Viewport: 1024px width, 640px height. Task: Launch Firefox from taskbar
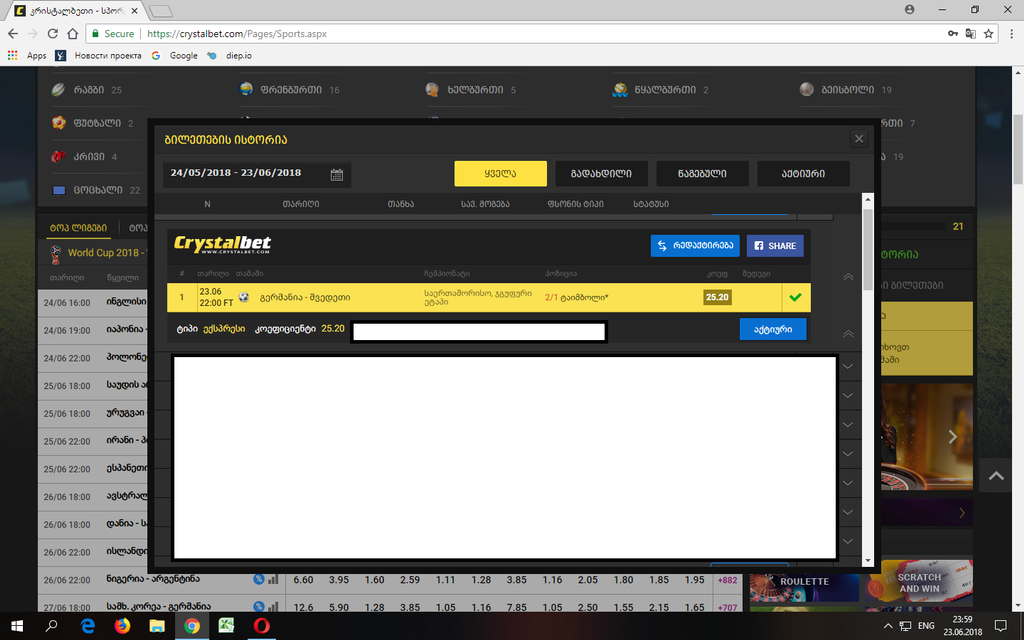pos(122,626)
